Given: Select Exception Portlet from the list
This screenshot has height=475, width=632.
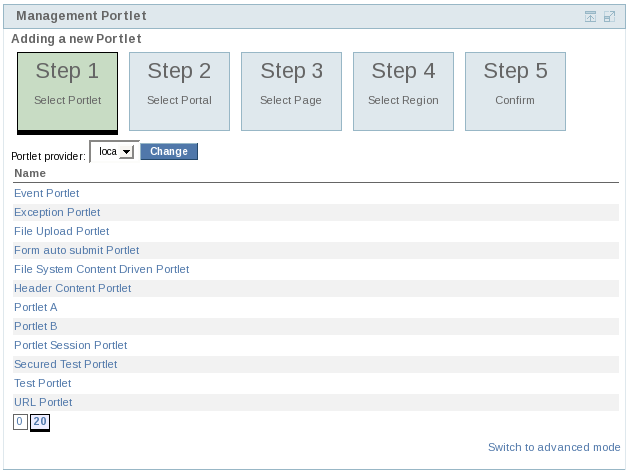Looking at the screenshot, I should (x=57, y=212).
